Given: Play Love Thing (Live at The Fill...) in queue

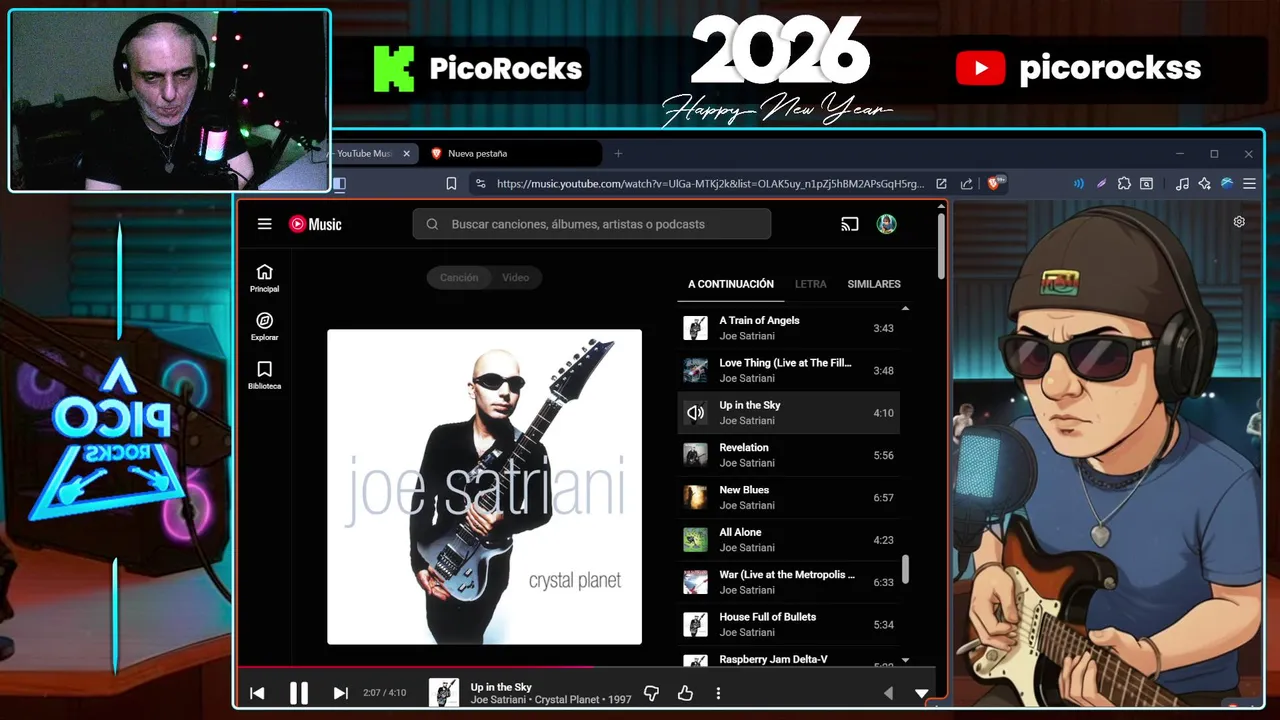Looking at the screenshot, I should click(789, 370).
